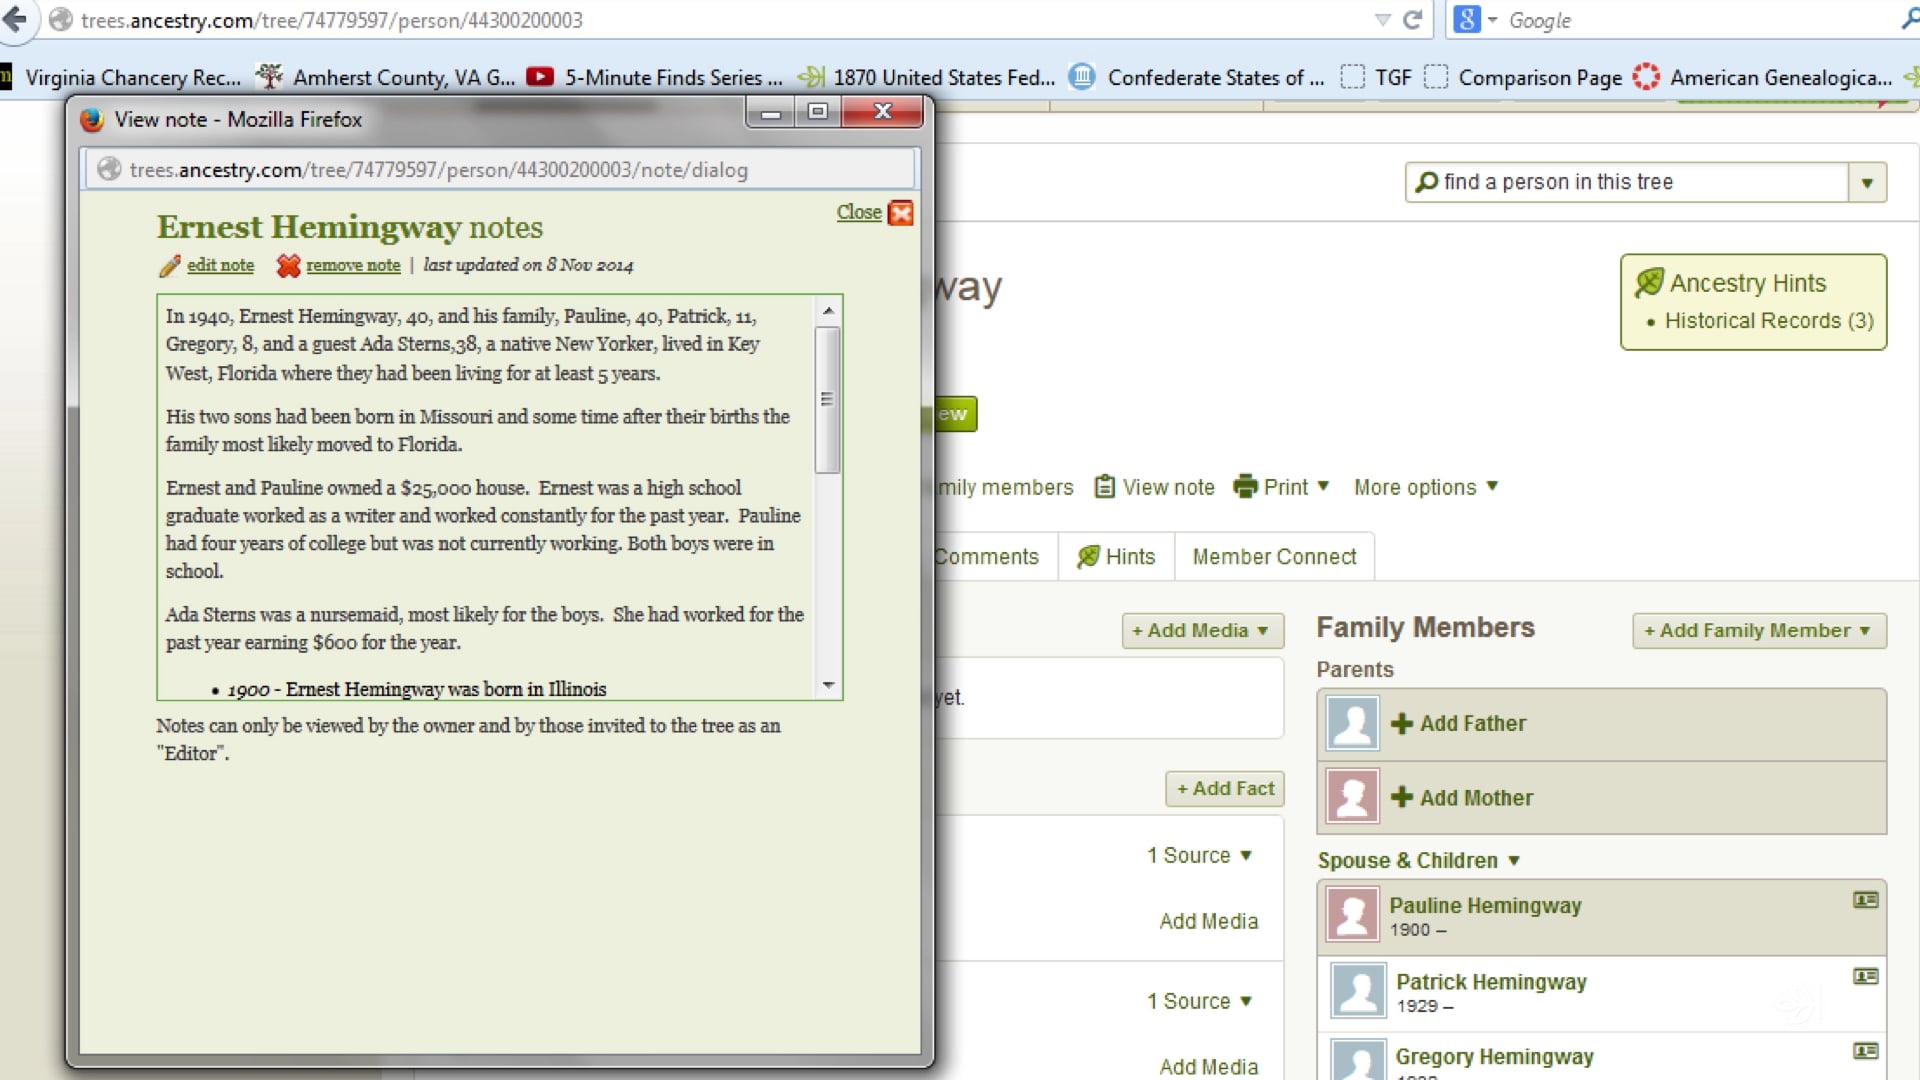Screen dimensions: 1920x1080
Task: Click the red X remove note icon
Action: click(x=288, y=266)
